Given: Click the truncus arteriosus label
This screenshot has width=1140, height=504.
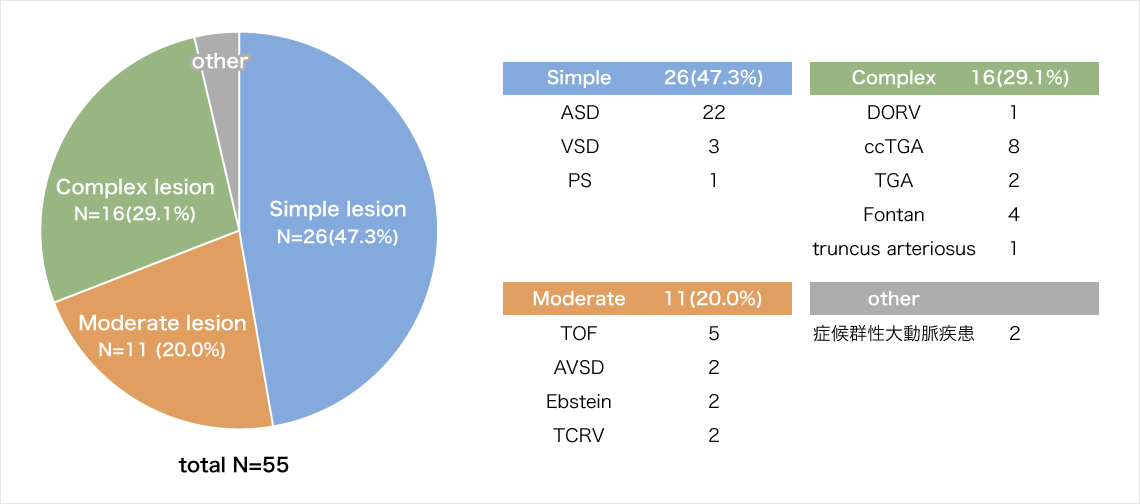Looking at the screenshot, I should click(x=893, y=249).
